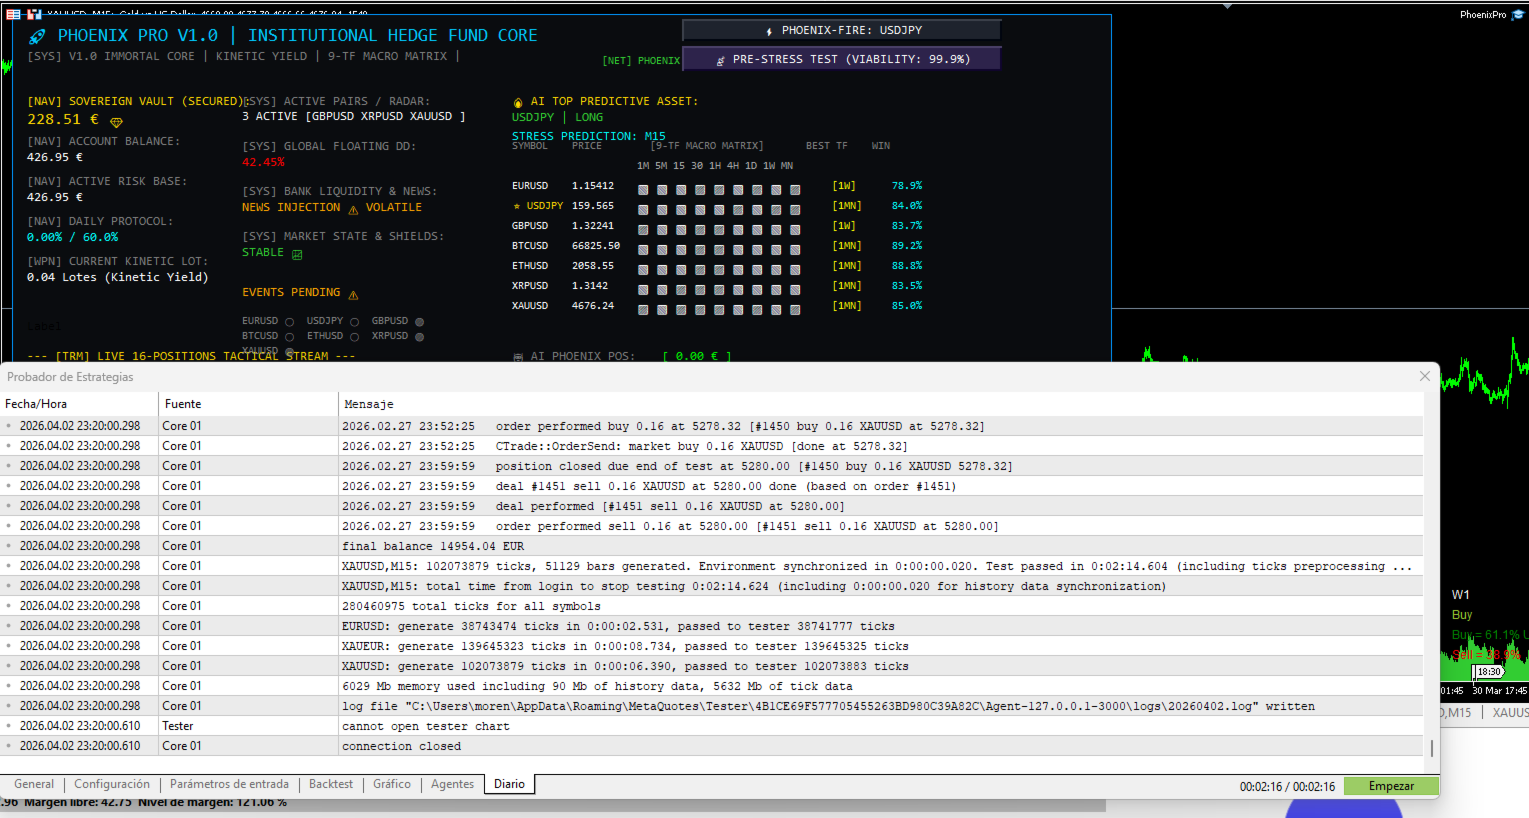1529x818 pixels.
Task: Click the flame icon beside AI Top Predictive Asset
Action: (x=518, y=102)
